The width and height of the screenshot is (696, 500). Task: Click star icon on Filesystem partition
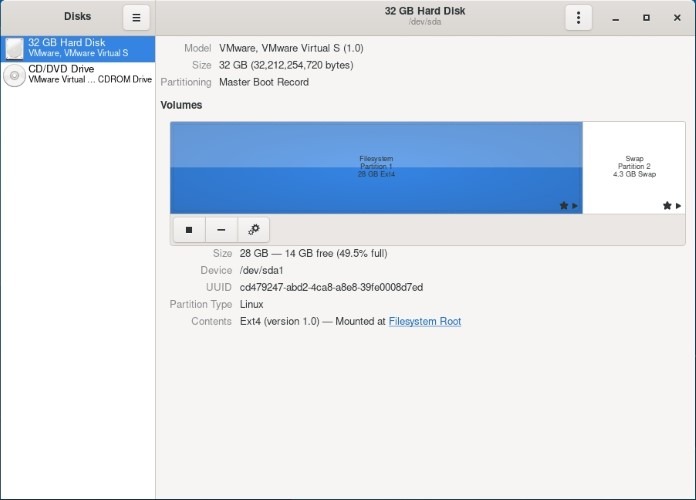pyautogui.click(x=563, y=205)
